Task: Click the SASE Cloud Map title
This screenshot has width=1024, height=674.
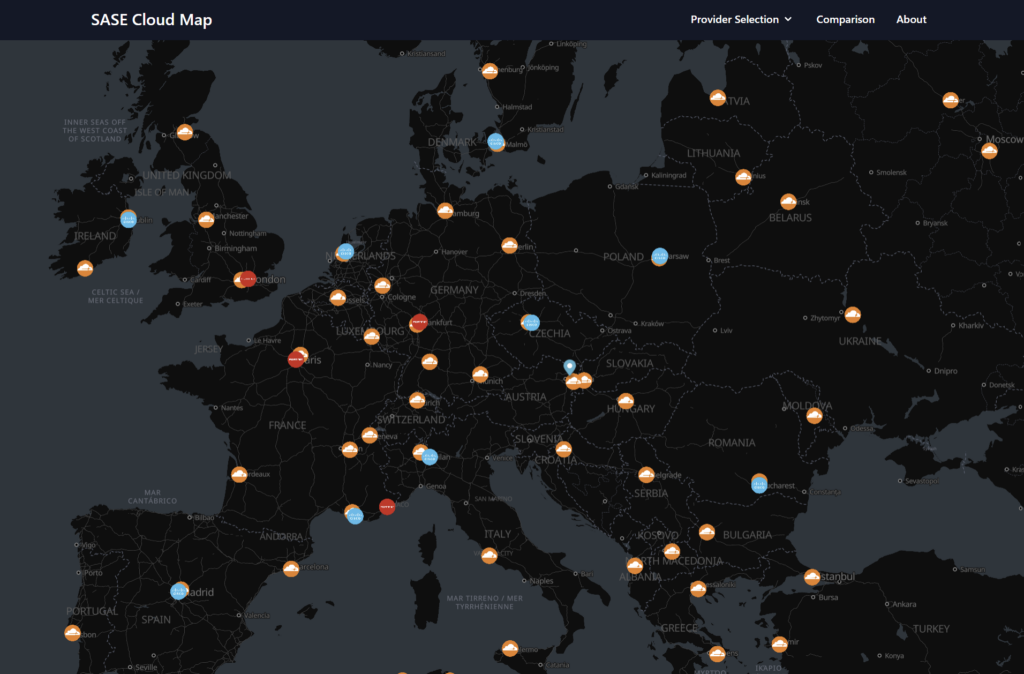Action: (152, 20)
